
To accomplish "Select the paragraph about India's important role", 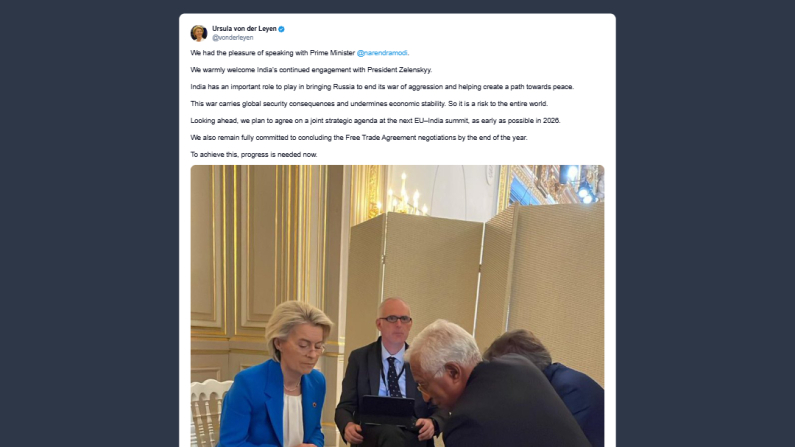I will coord(382,87).
